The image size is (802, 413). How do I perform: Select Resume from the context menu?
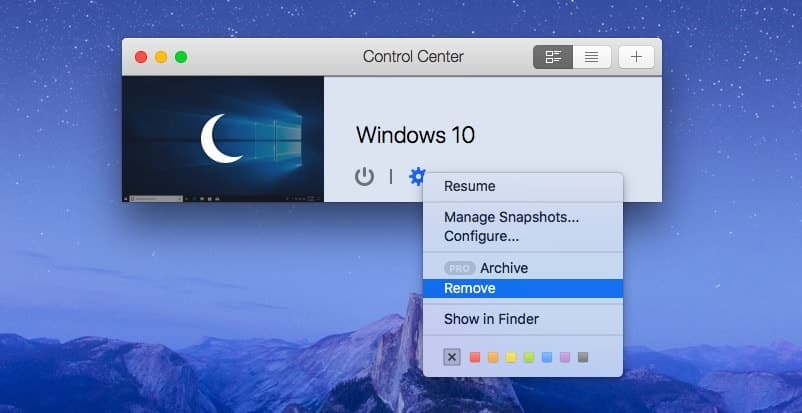(x=523, y=186)
